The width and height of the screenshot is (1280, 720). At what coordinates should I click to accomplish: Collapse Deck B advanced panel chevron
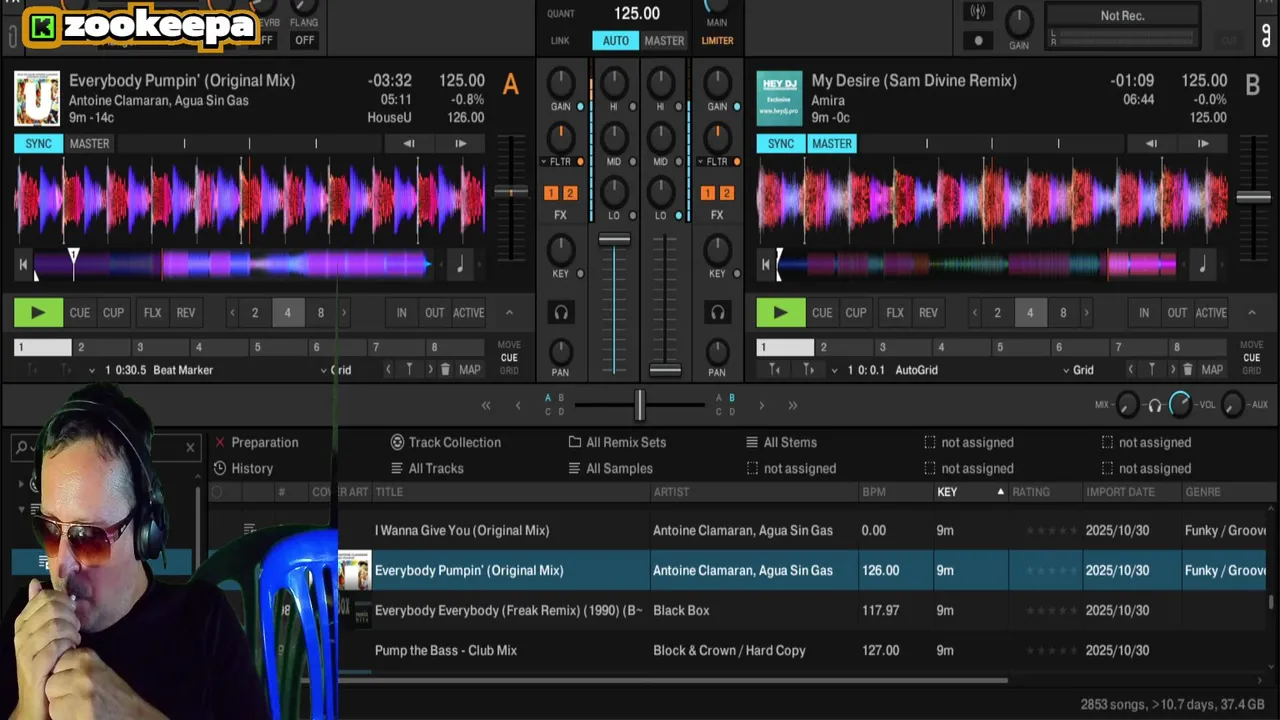click(x=1251, y=313)
